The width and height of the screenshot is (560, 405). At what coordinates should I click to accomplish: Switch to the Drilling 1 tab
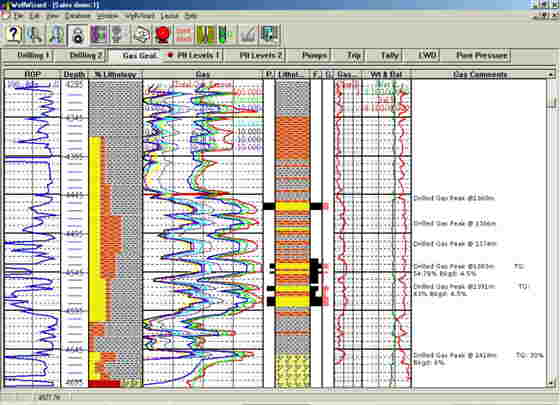pyautogui.click(x=33, y=55)
